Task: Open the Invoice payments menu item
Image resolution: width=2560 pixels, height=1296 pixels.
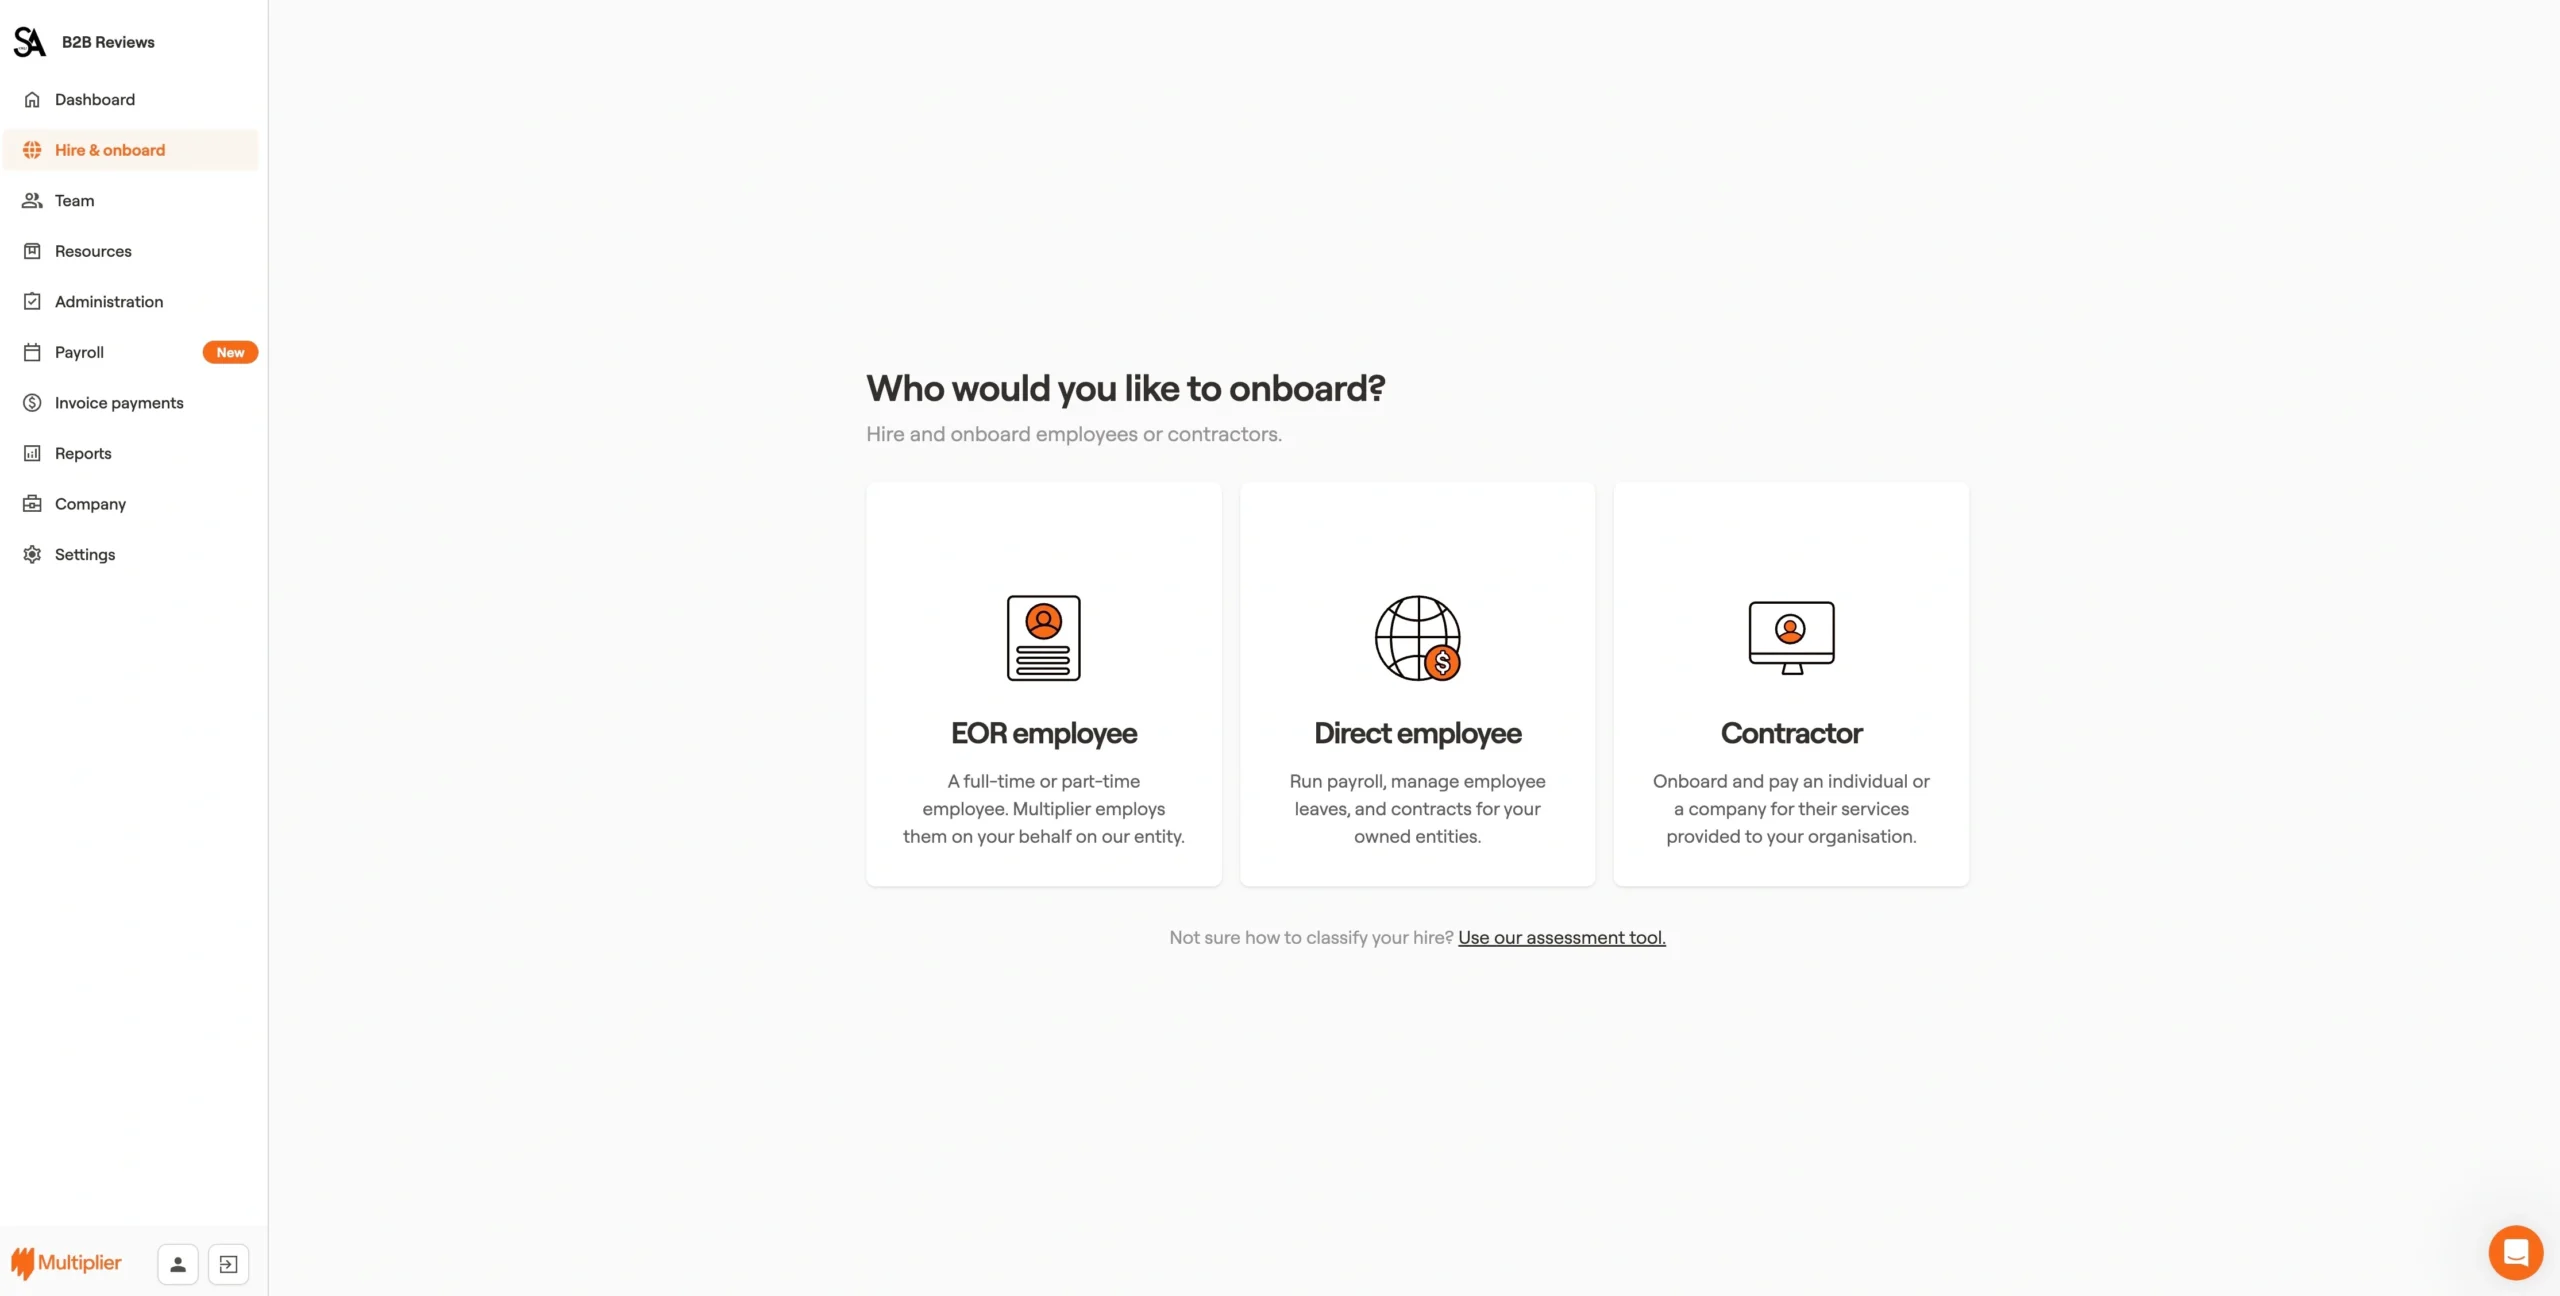Action: [x=117, y=403]
